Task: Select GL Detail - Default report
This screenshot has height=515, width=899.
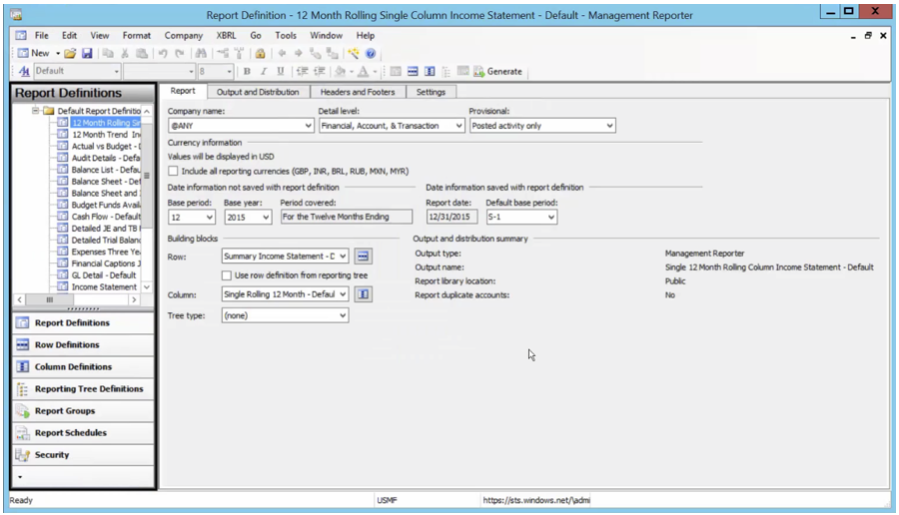Action: 103,275
